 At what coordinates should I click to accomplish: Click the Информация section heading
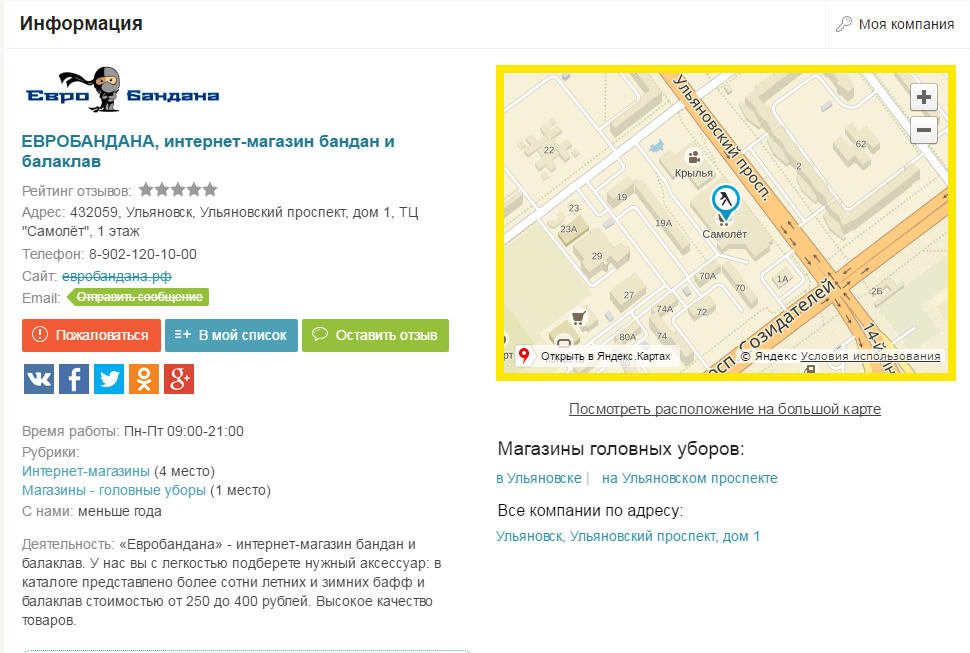[81, 23]
